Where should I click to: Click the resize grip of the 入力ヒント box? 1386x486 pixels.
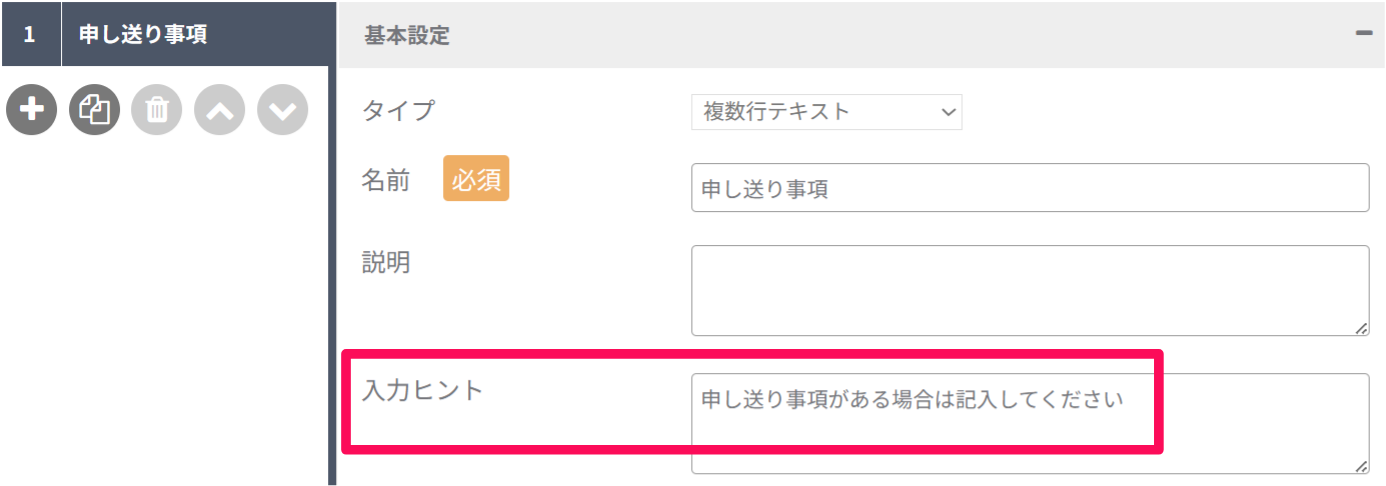[x=1362, y=466]
